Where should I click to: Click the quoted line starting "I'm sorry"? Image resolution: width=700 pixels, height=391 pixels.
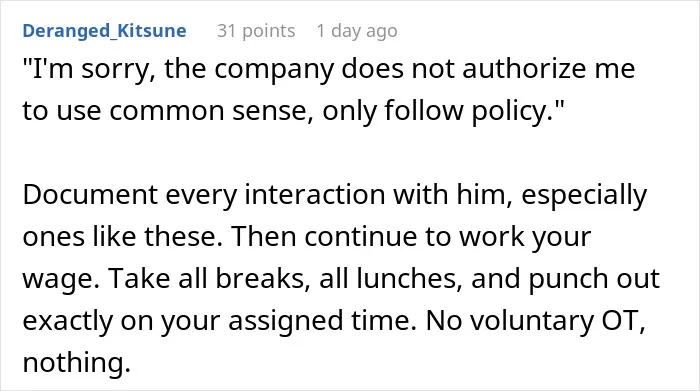(329, 70)
